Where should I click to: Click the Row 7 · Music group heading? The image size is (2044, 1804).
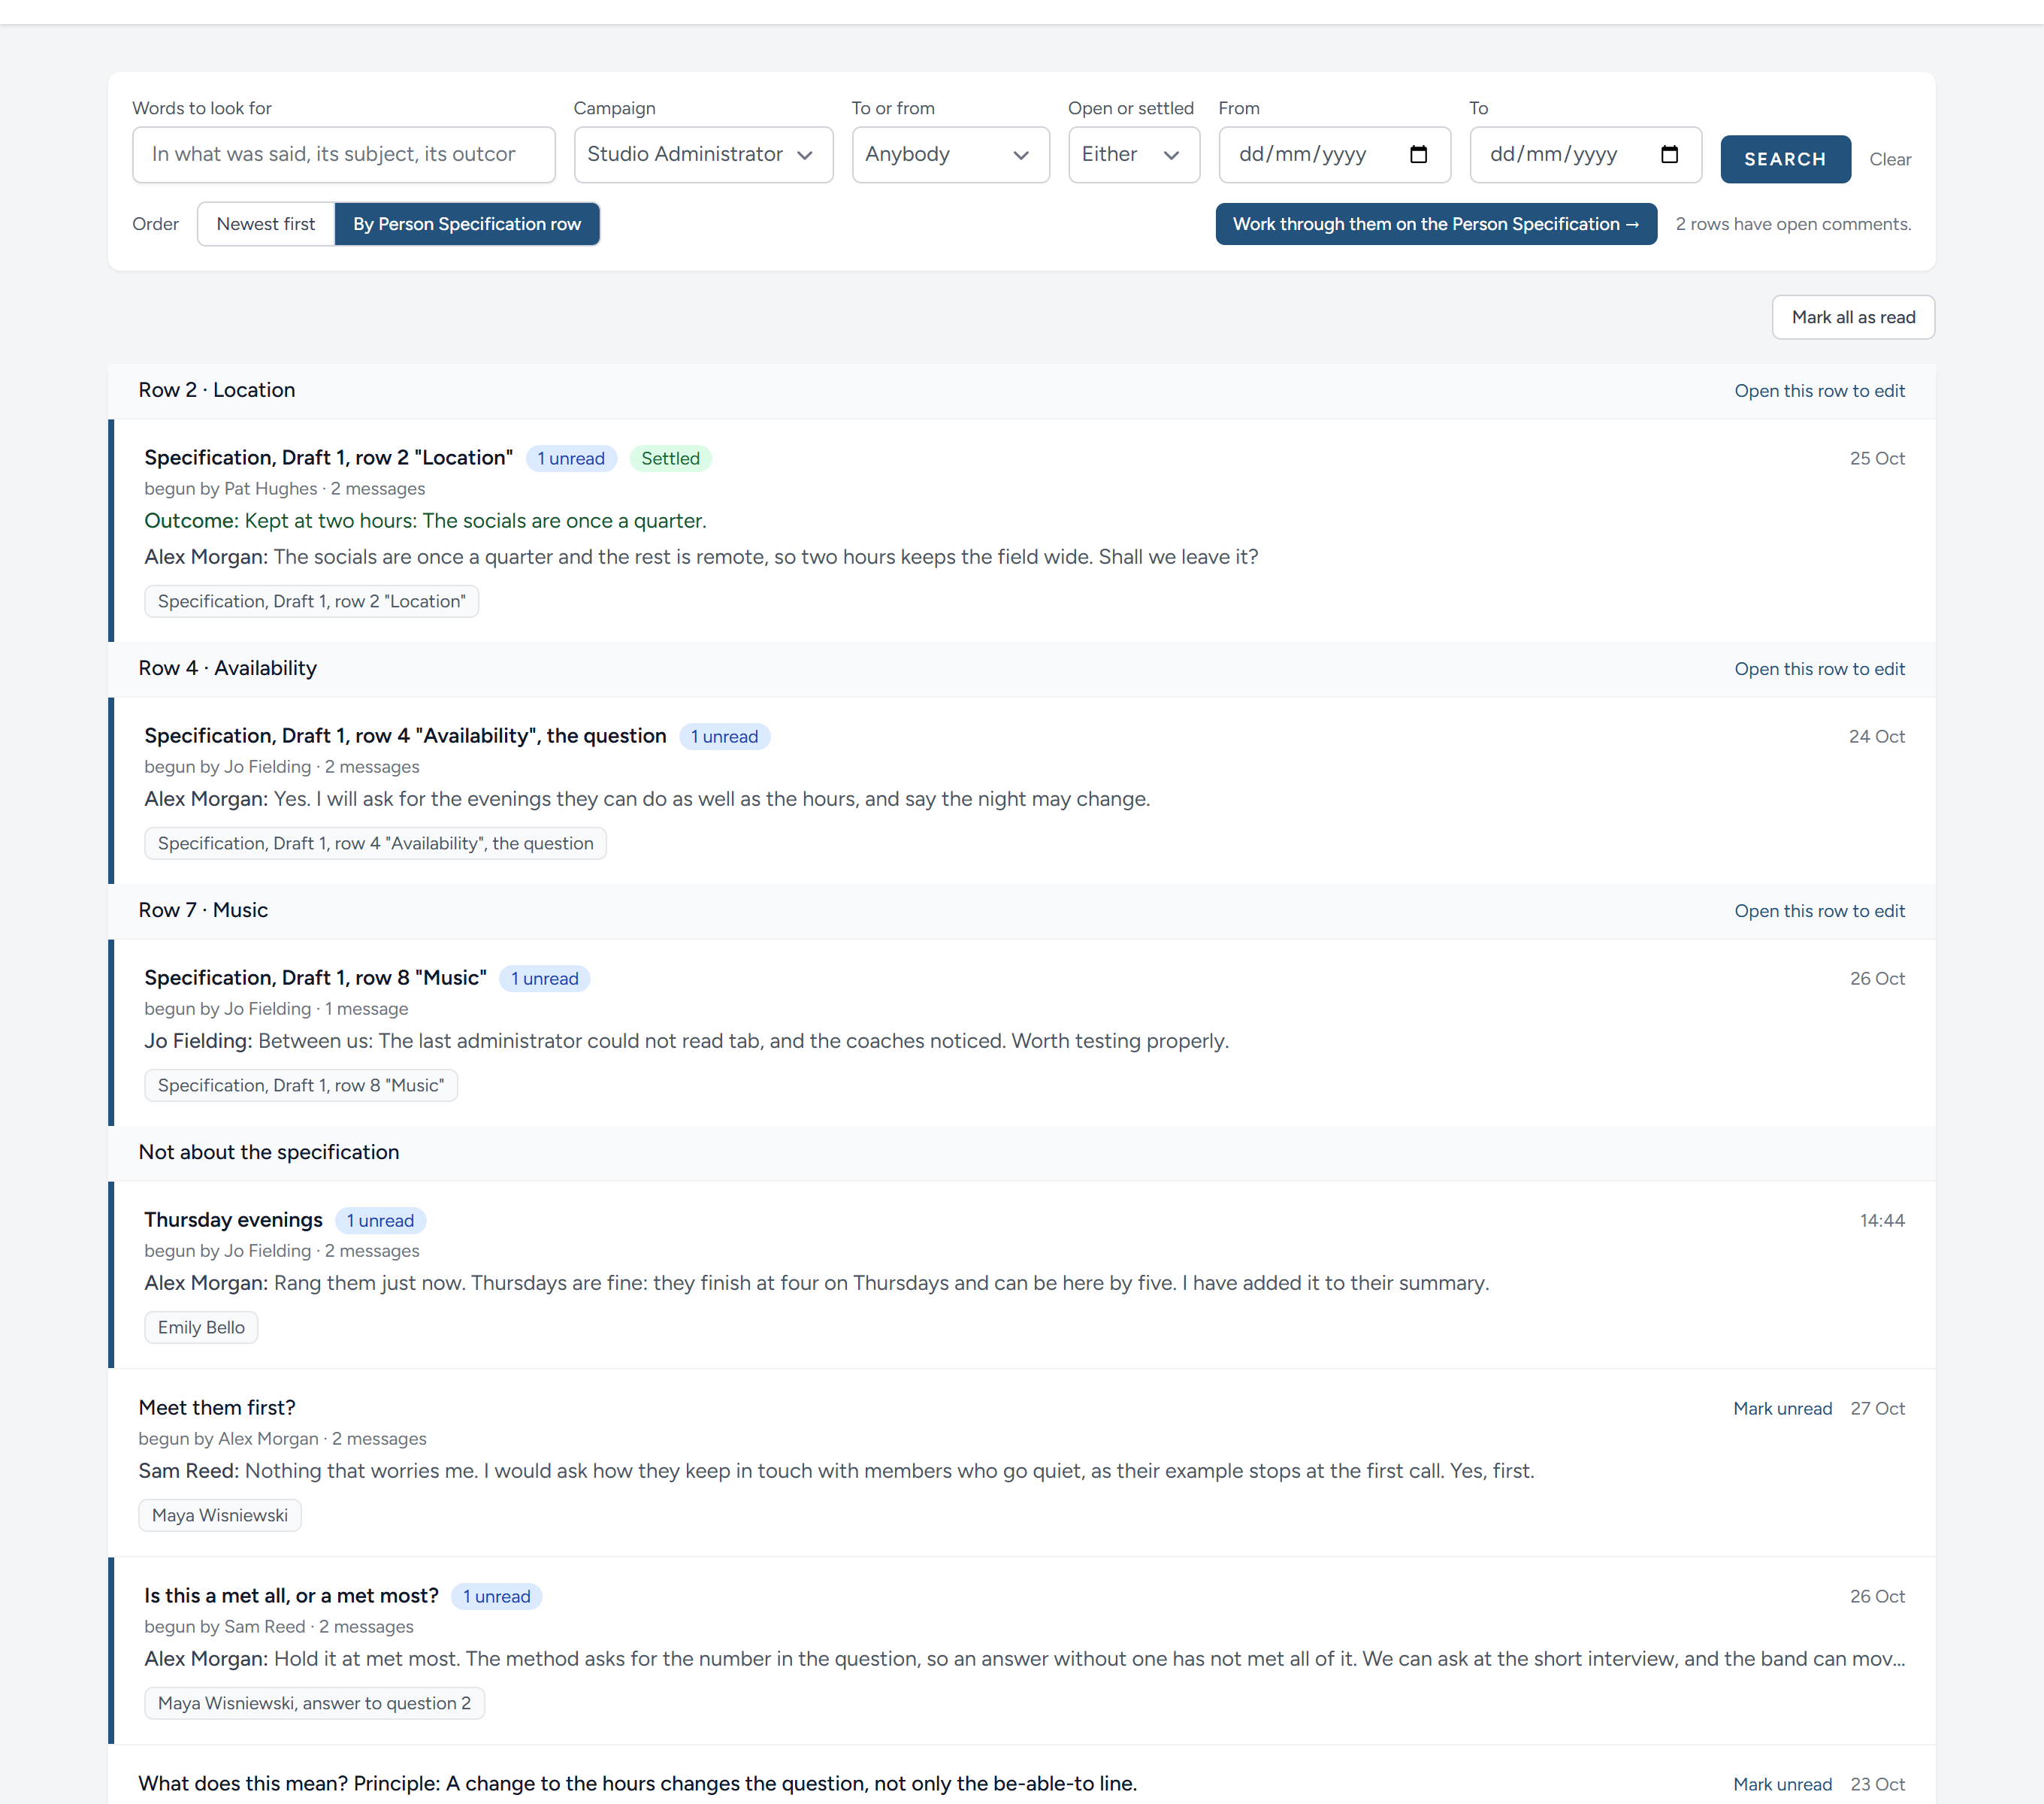tap(203, 910)
